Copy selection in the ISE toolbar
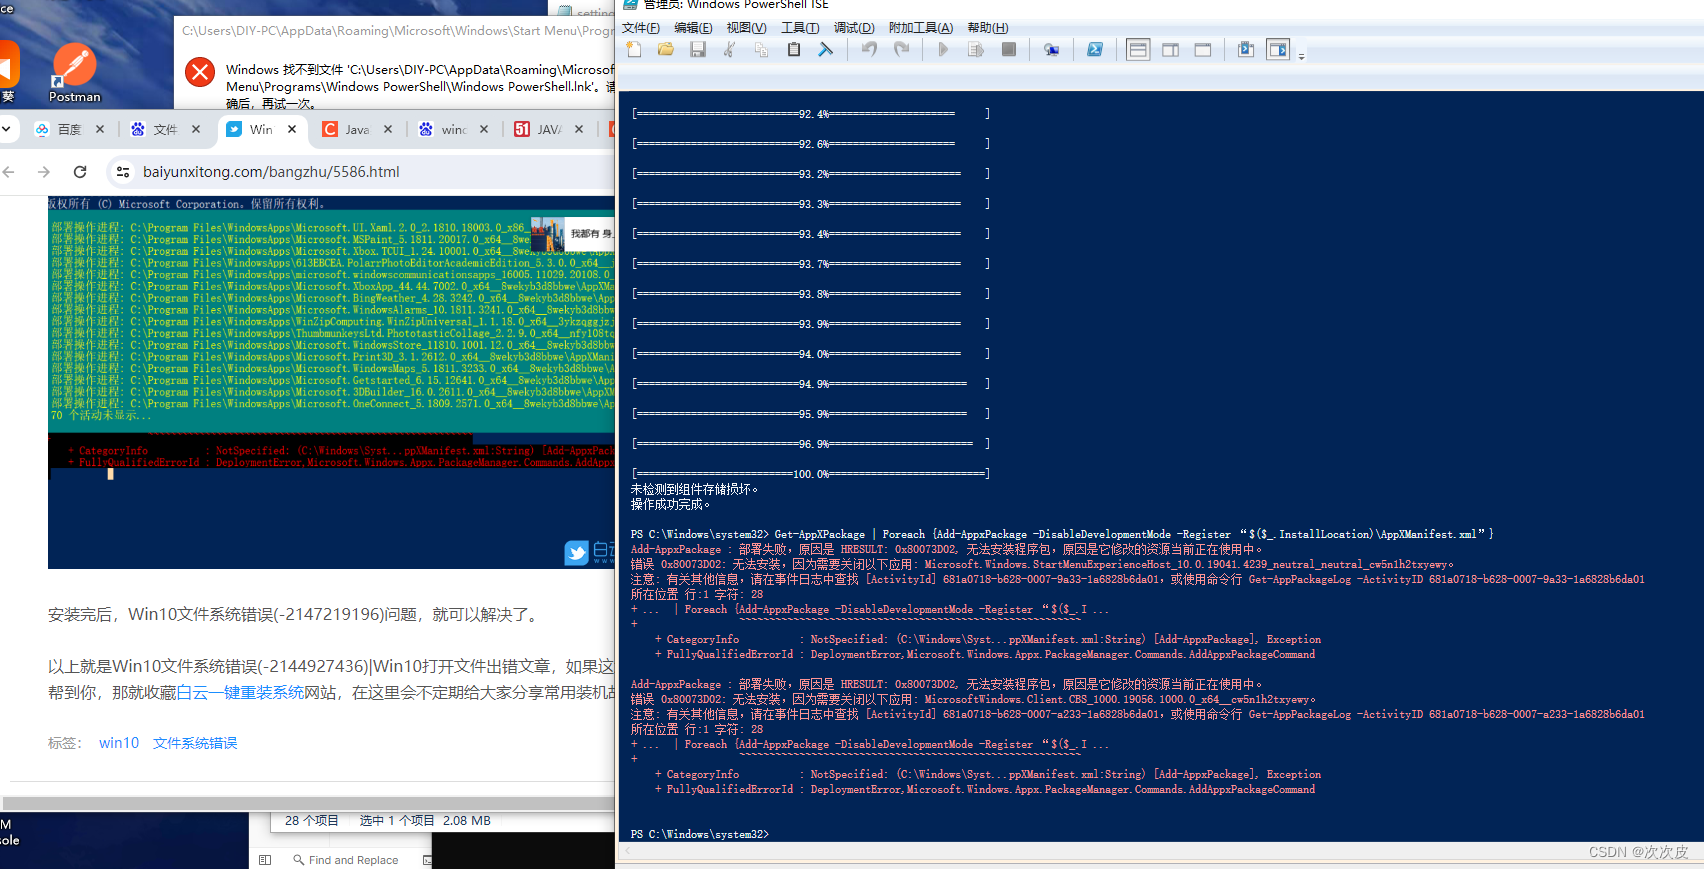The height and width of the screenshot is (869, 1704). pos(761,50)
